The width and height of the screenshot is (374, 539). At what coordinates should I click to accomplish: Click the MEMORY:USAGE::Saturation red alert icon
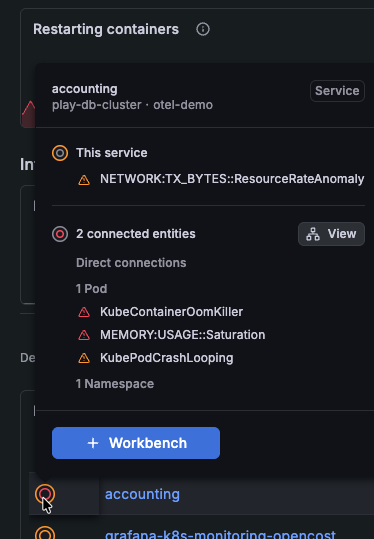[84, 335]
